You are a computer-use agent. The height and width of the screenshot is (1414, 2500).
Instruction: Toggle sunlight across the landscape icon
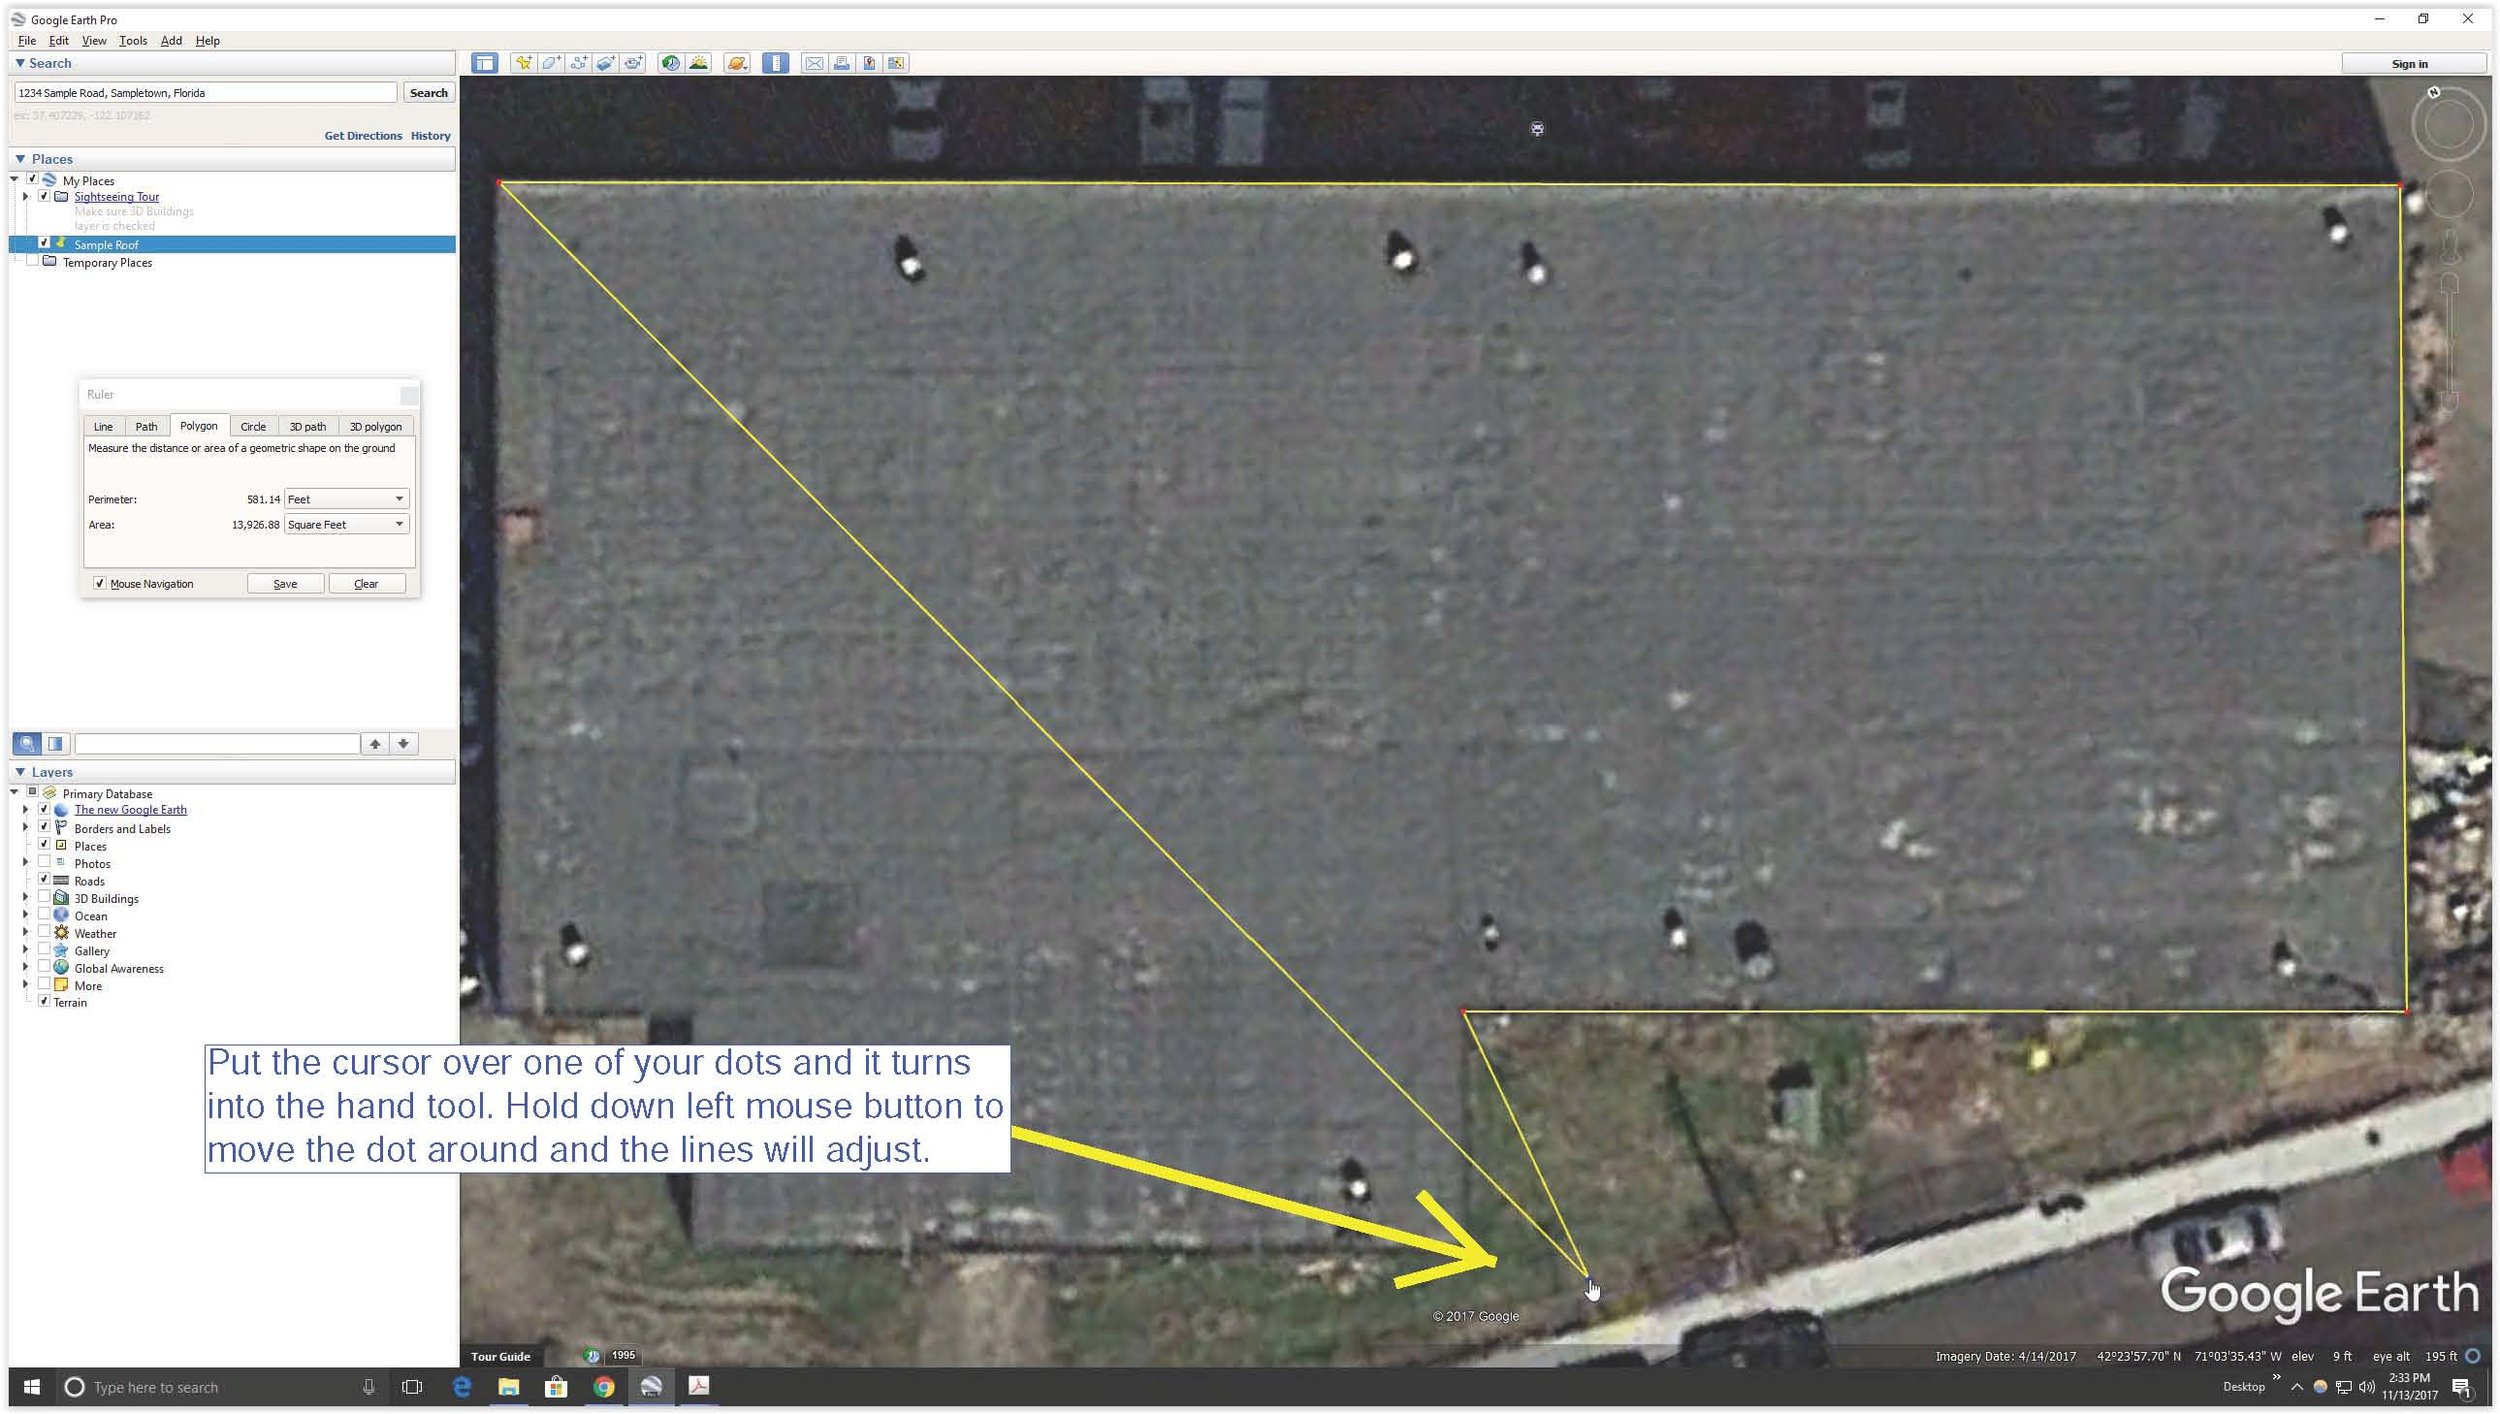point(699,63)
